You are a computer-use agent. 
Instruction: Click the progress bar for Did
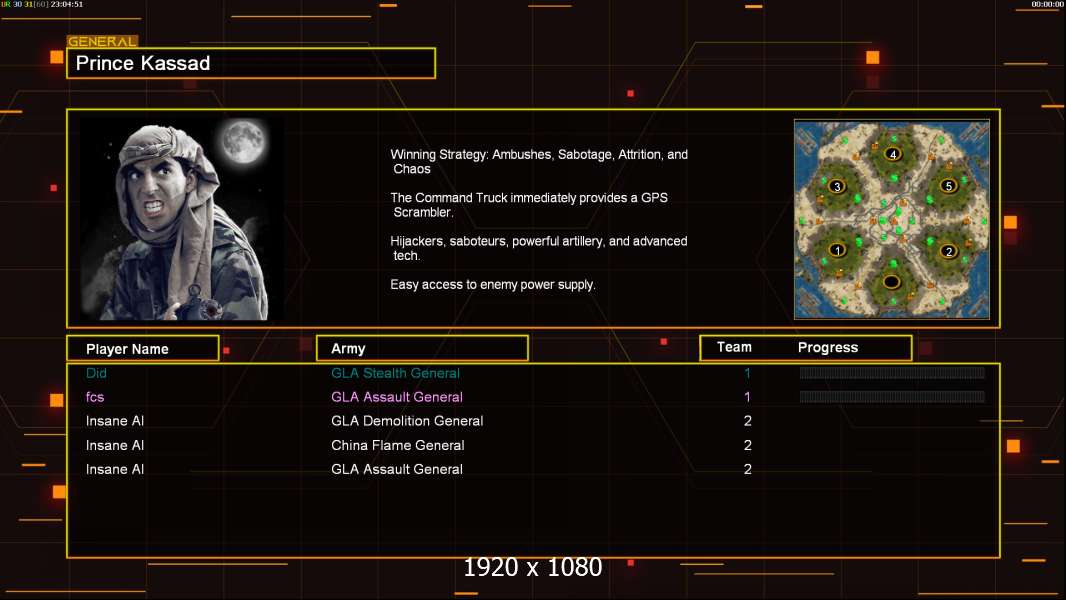(x=892, y=372)
